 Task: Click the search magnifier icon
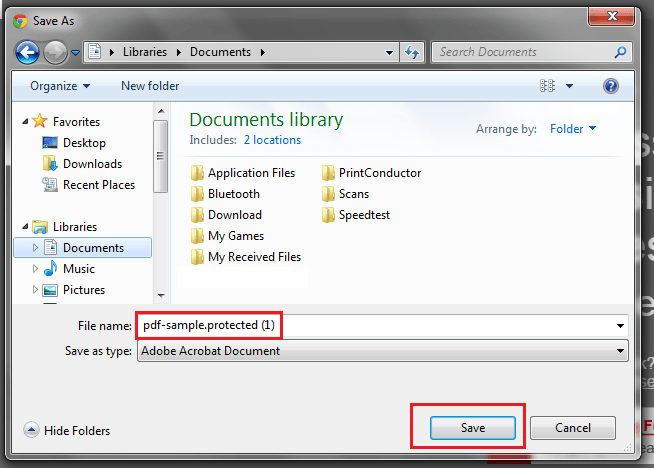click(x=620, y=52)
